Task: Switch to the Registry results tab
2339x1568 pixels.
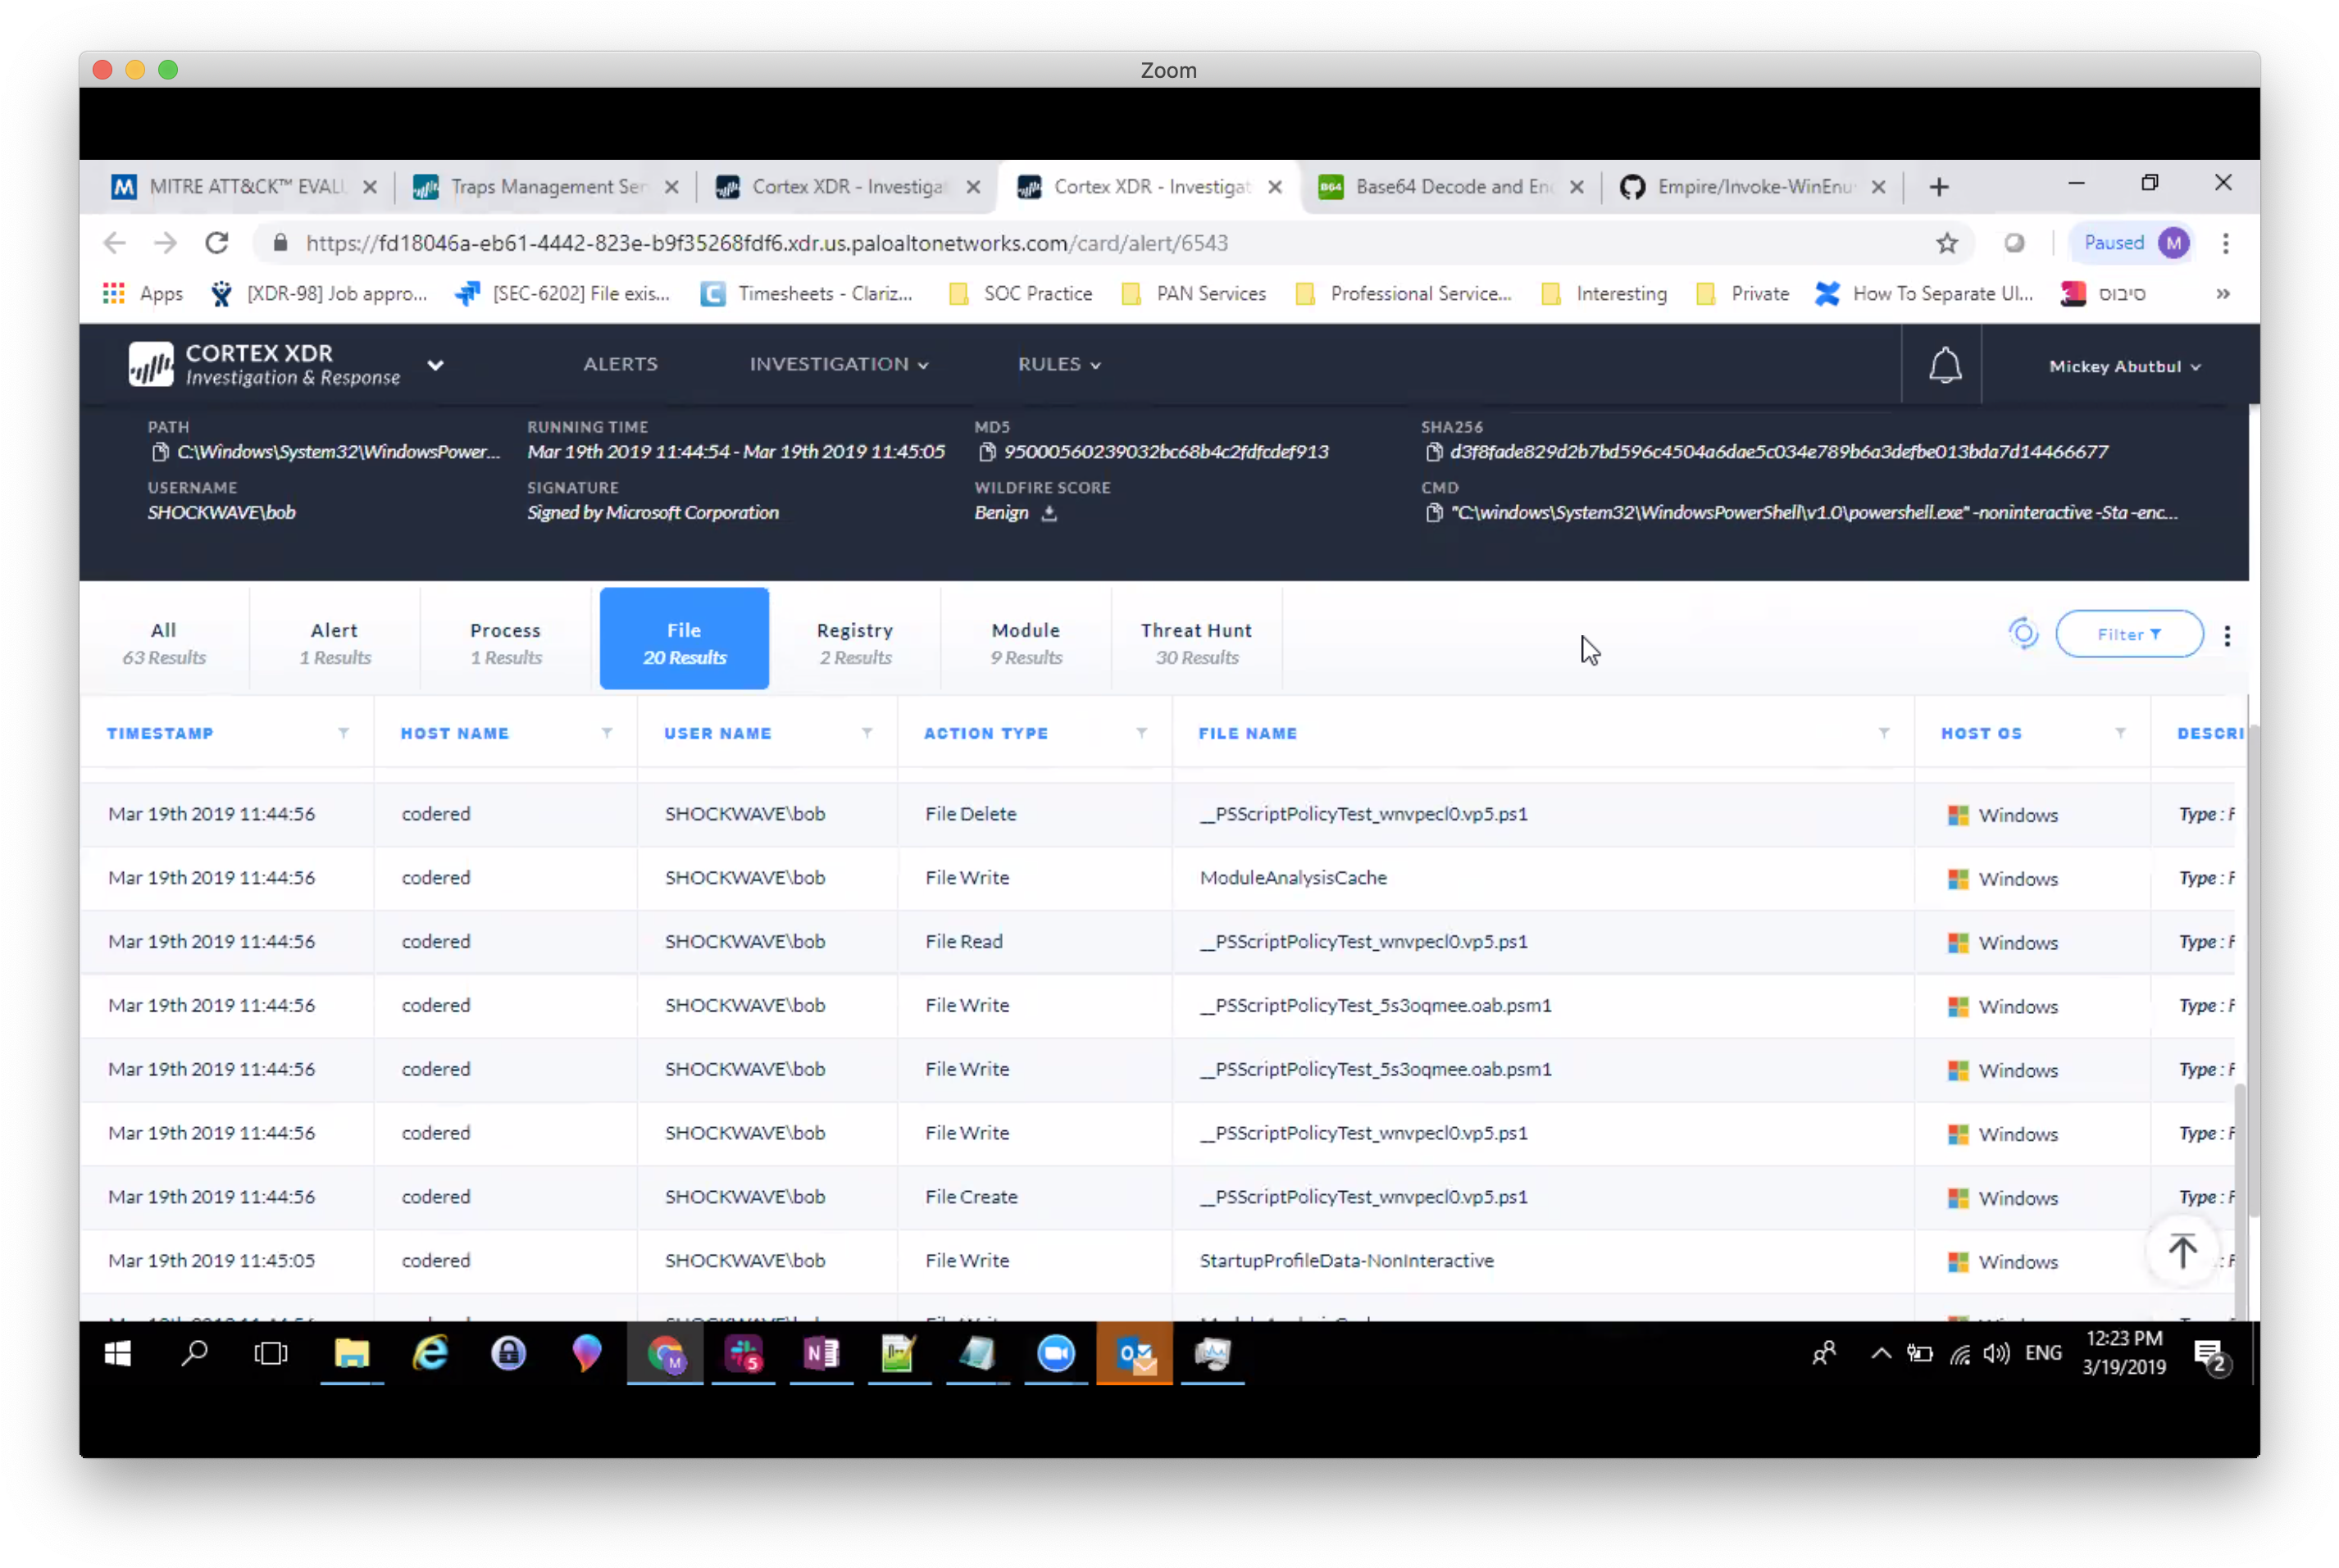Action: tap(855, 643)
